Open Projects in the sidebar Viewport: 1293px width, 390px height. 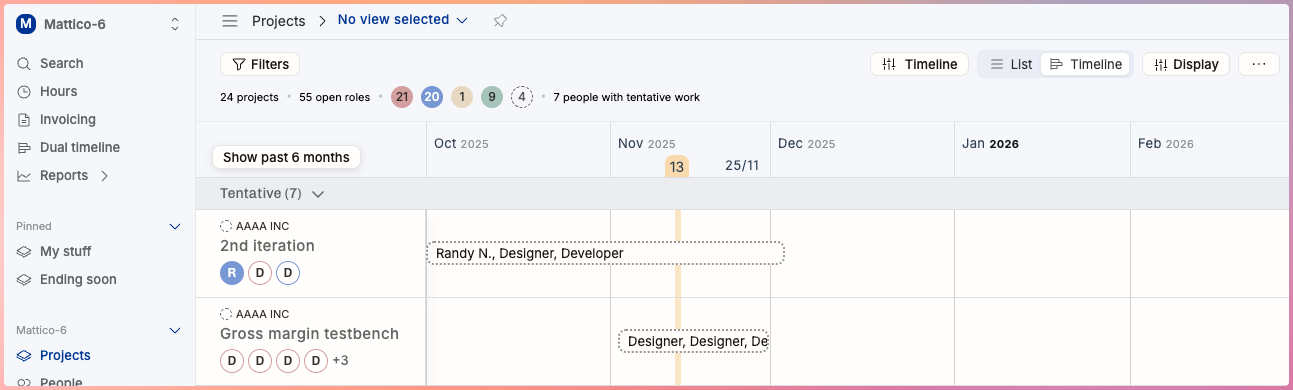(65, 355)
